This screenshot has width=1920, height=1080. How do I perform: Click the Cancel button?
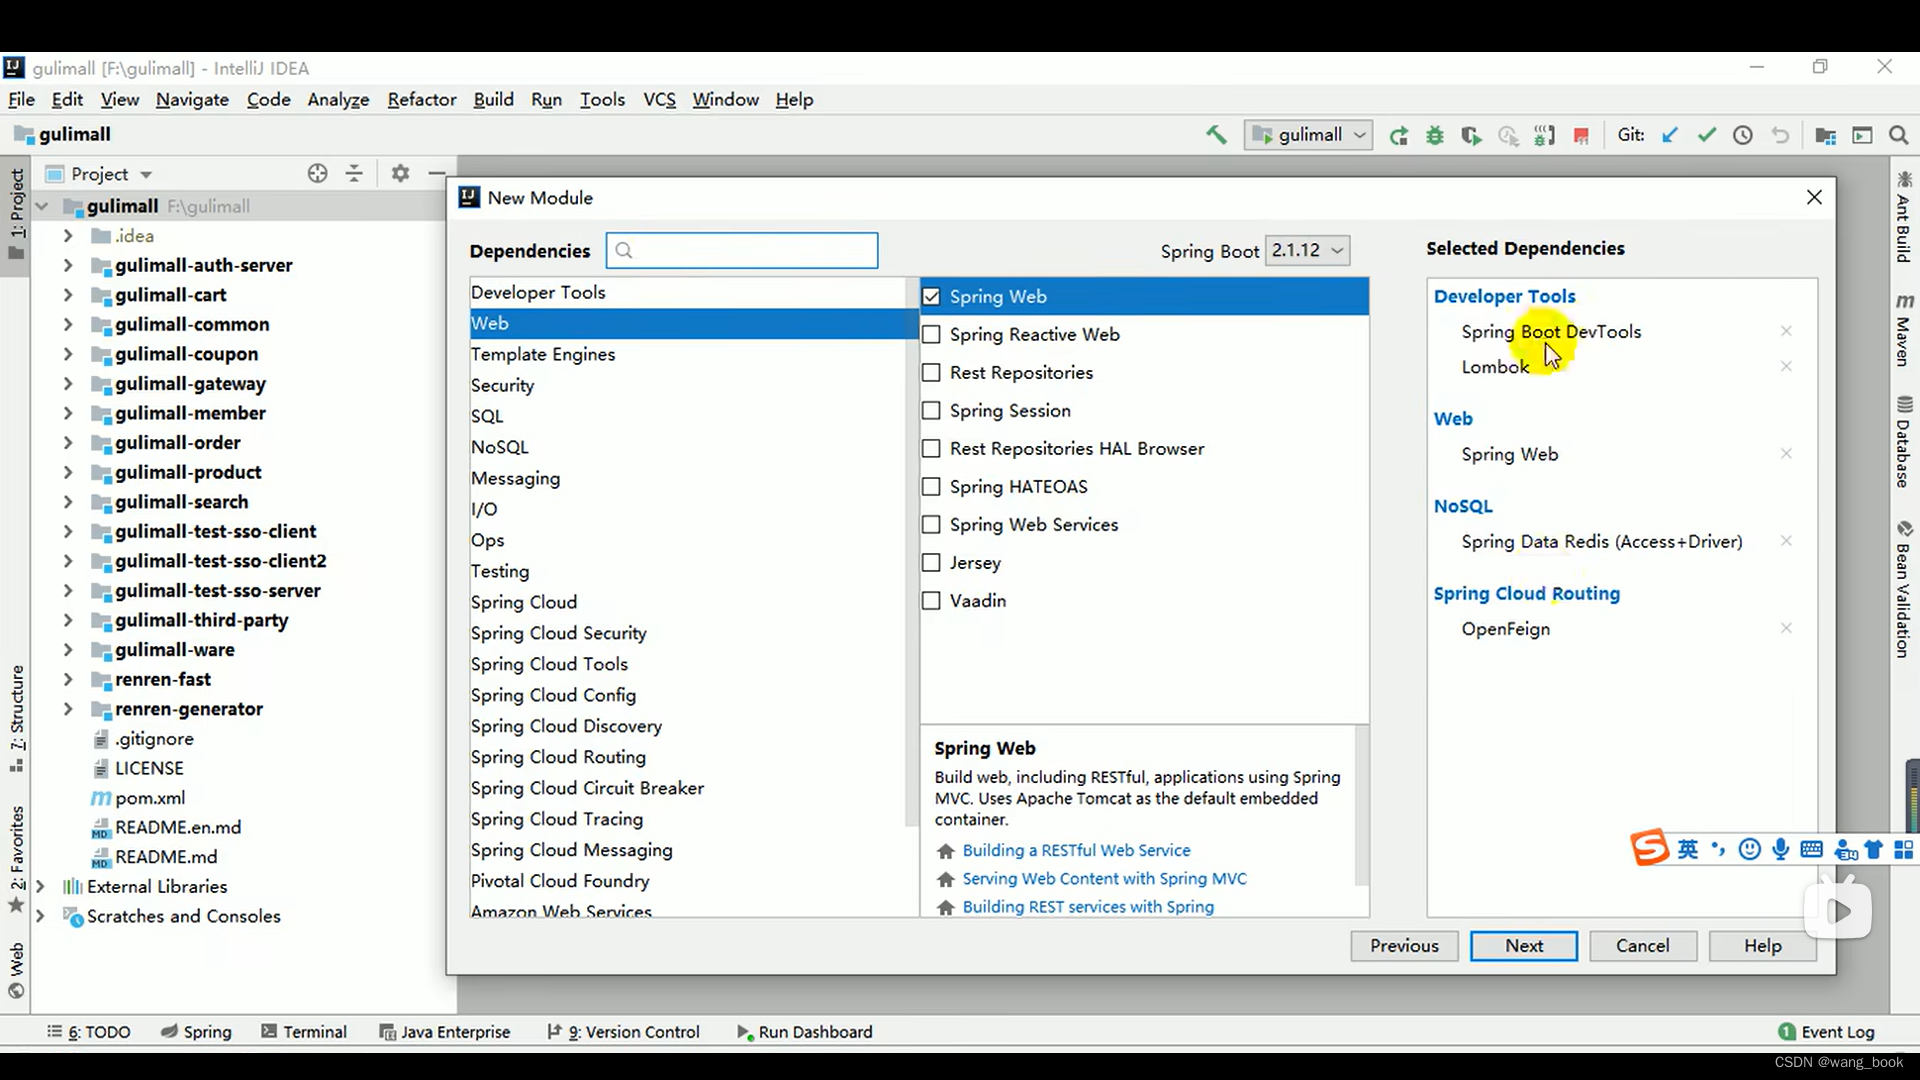[1643, 946]
